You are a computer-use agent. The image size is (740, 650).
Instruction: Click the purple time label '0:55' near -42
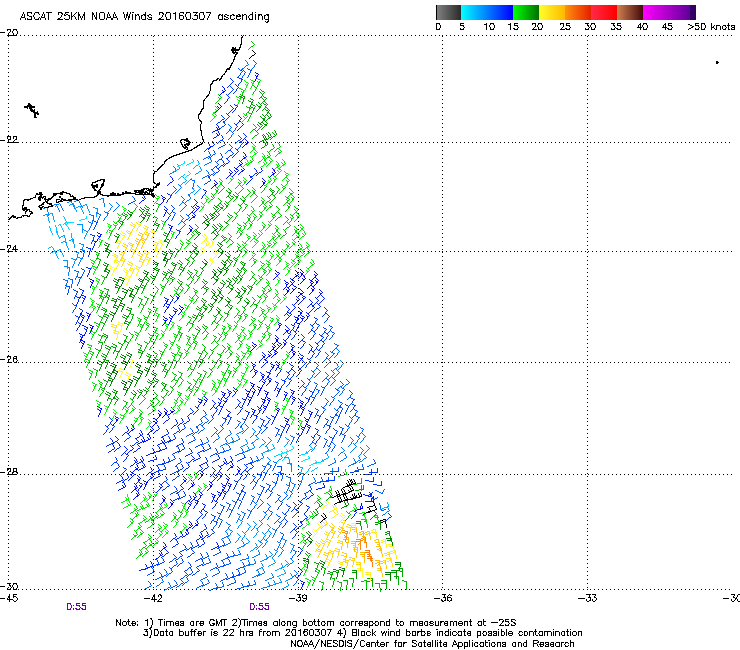tap(76, 607)
